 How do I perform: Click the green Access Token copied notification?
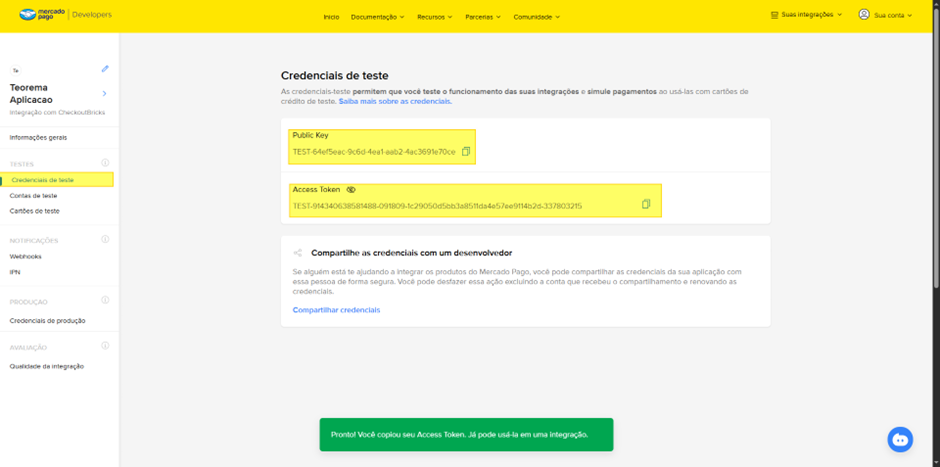466,435
